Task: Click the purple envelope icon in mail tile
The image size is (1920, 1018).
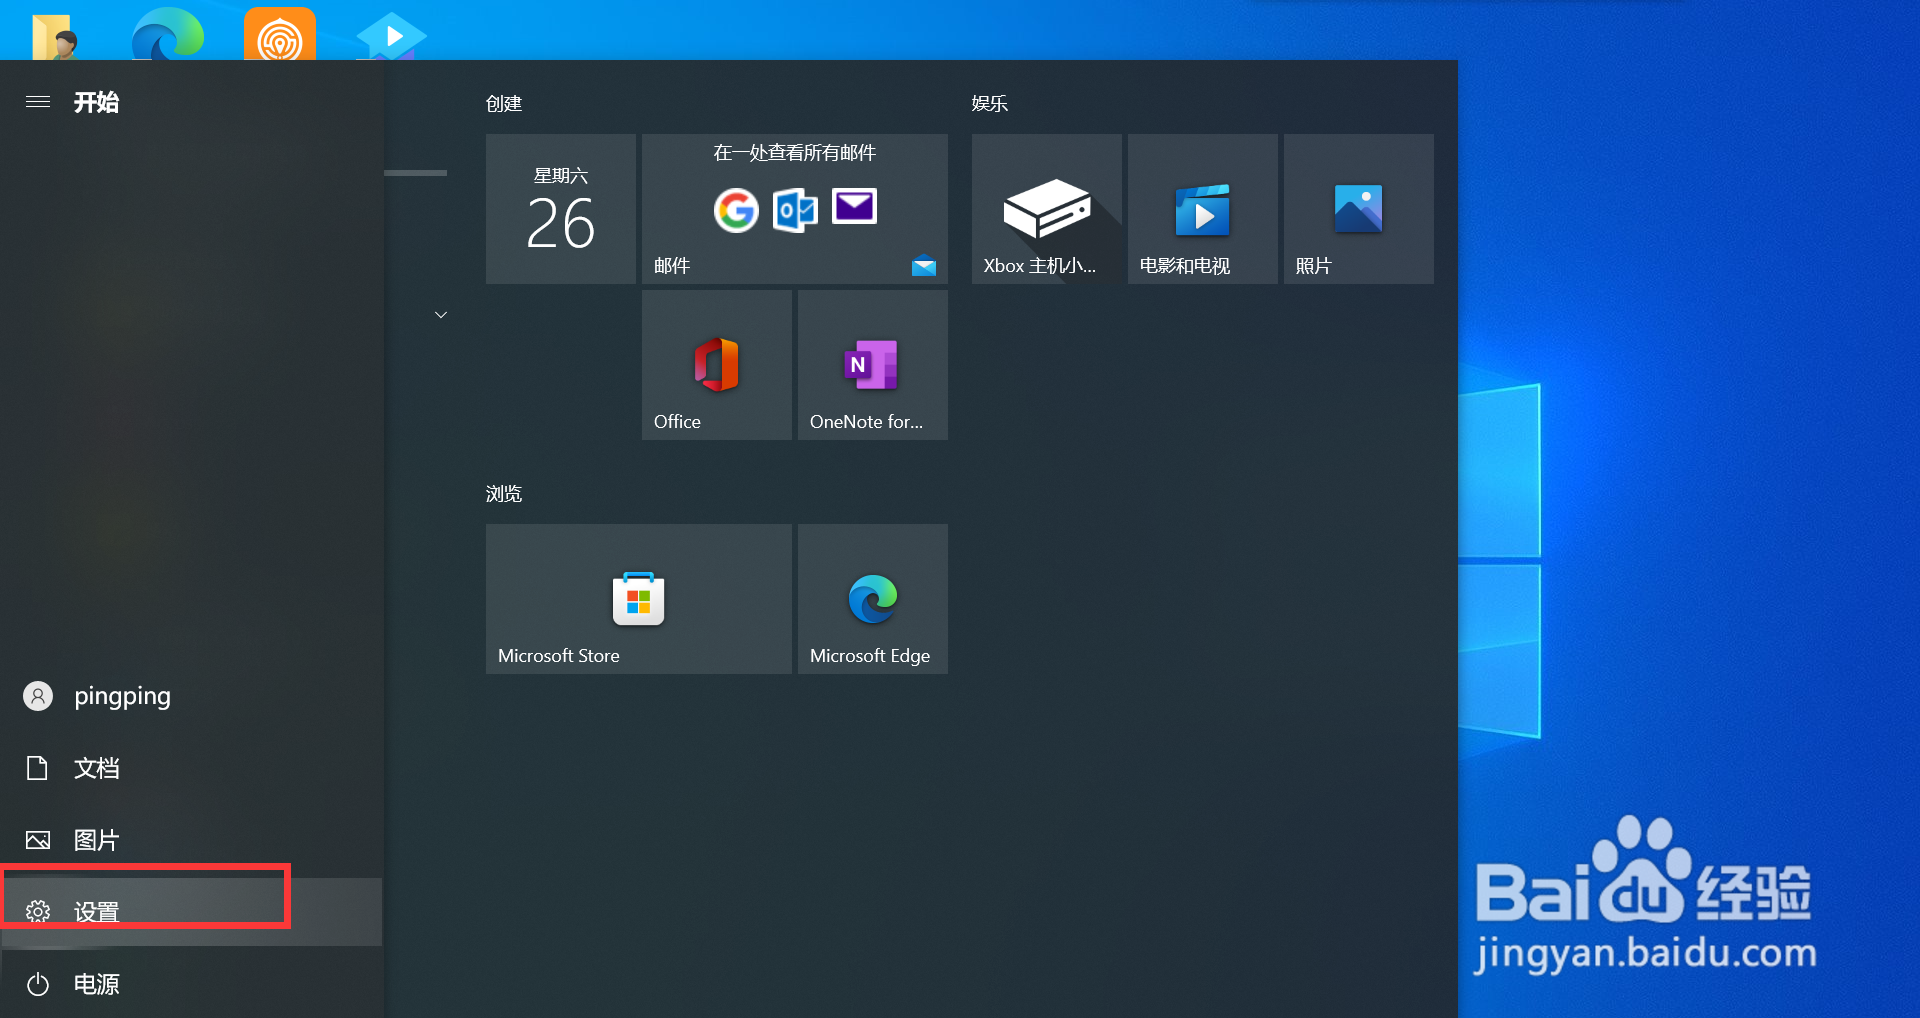Action: (855, 206)
